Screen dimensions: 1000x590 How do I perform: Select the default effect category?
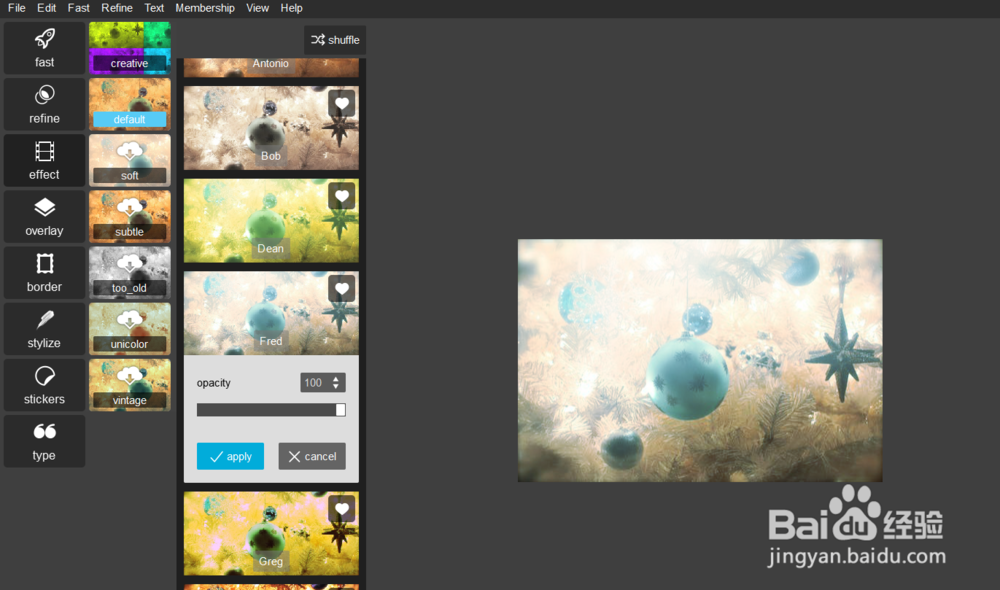(129, 104)
